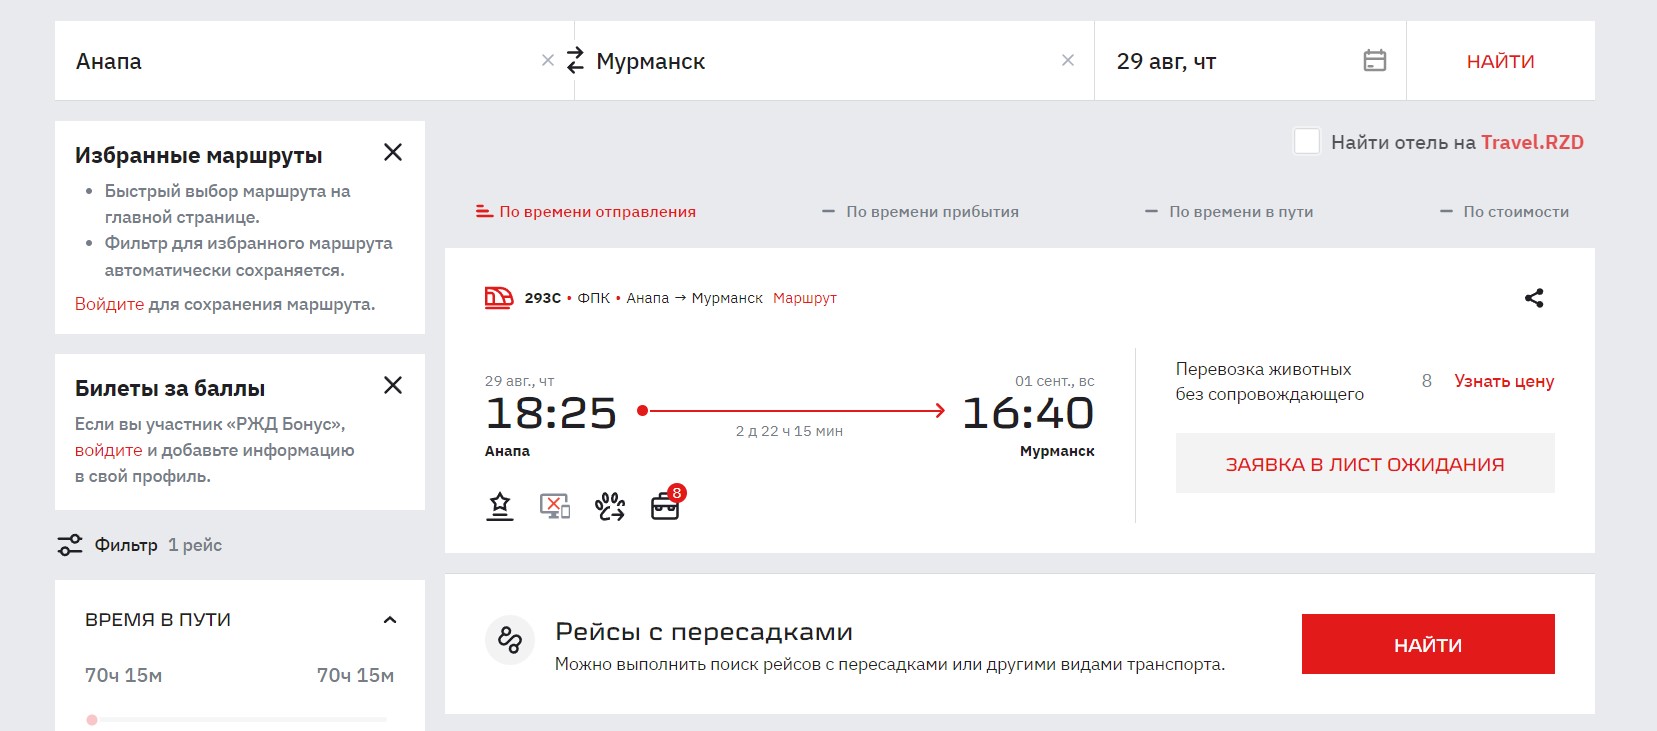Open the Travel.RZD link
The height and width of the screenshot is (731, 1657).
point(1532,142)
